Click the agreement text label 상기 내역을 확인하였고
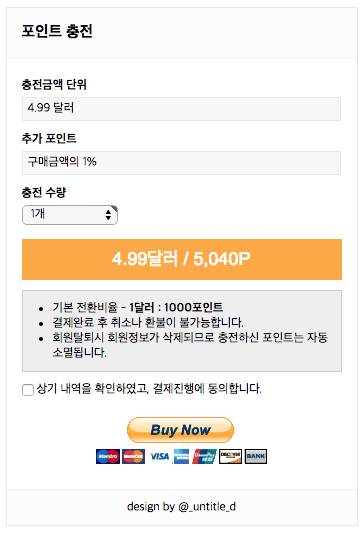Screen dimensions: 364x533 tap(93, 388)
